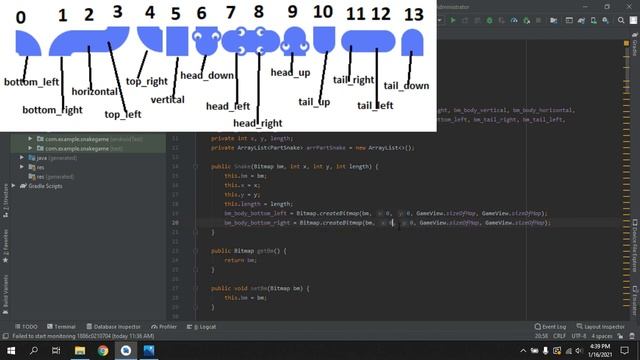Click the Windows Start button
The image size is (640, 360).
coord(11,351)
